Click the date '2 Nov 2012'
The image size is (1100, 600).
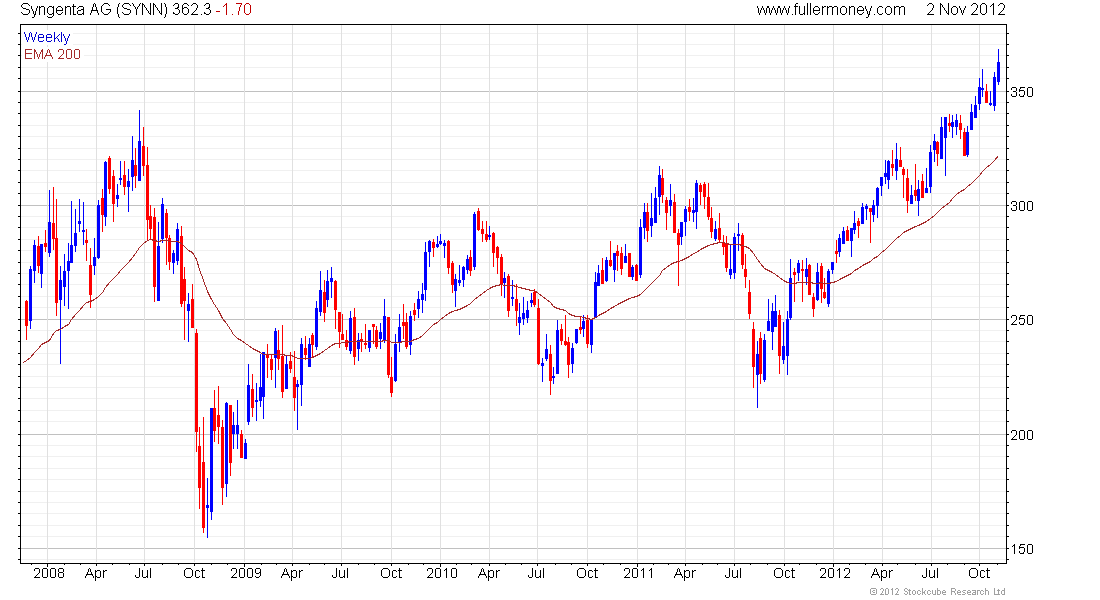click(965, 10)
